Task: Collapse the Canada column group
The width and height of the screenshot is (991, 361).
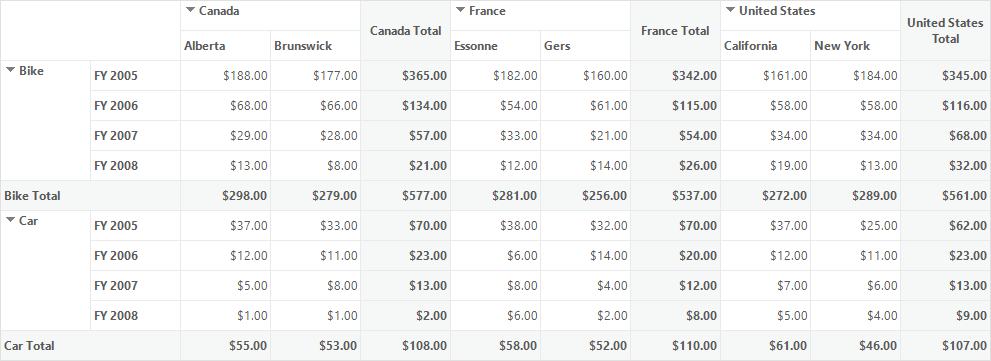Action: tap(190, 10)
